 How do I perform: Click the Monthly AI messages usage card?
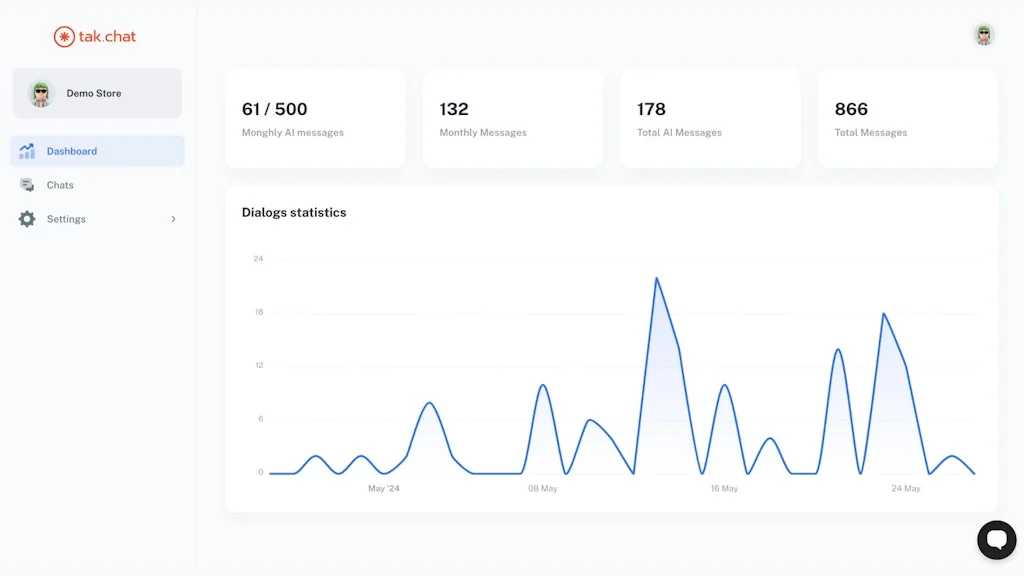[315, 117]
